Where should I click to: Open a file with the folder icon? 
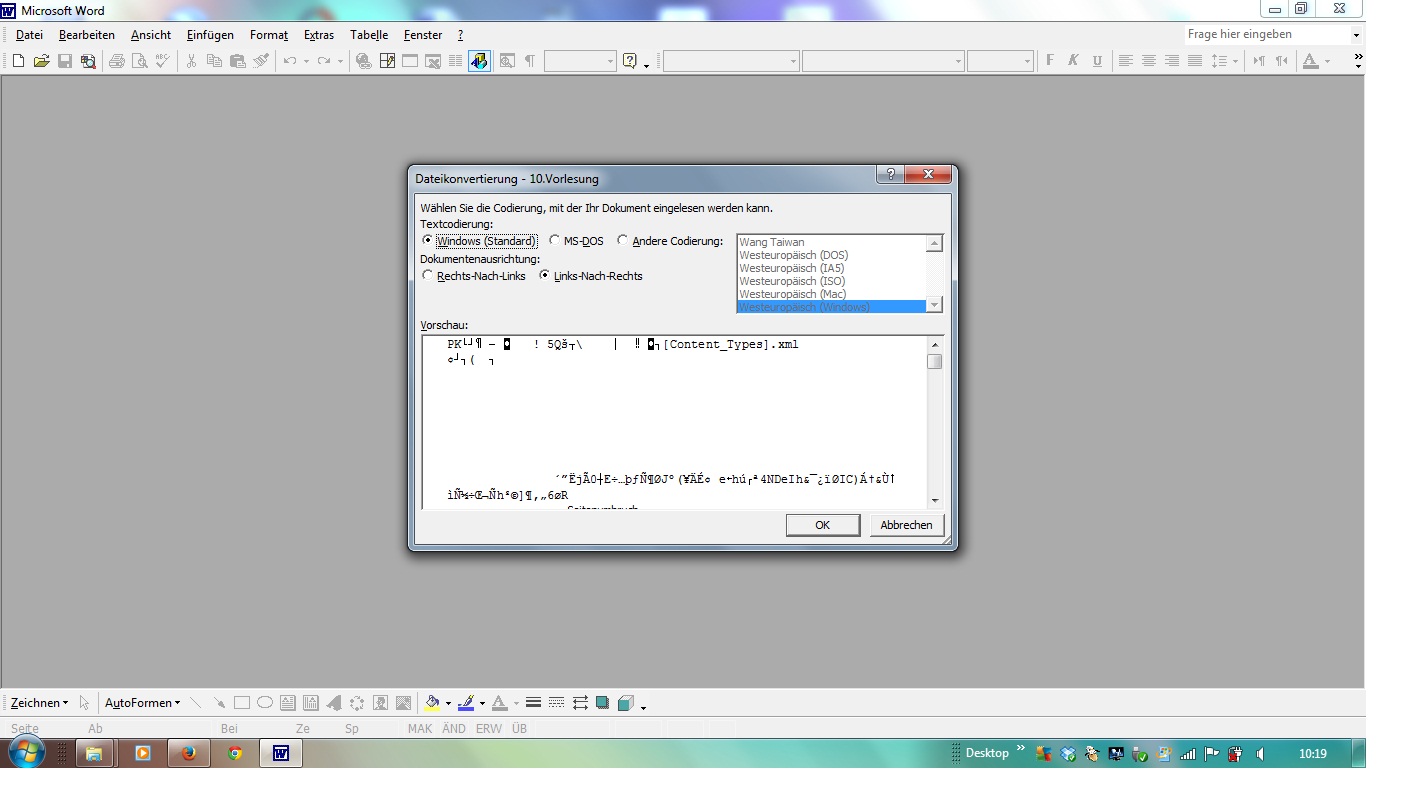coord(41,61)
